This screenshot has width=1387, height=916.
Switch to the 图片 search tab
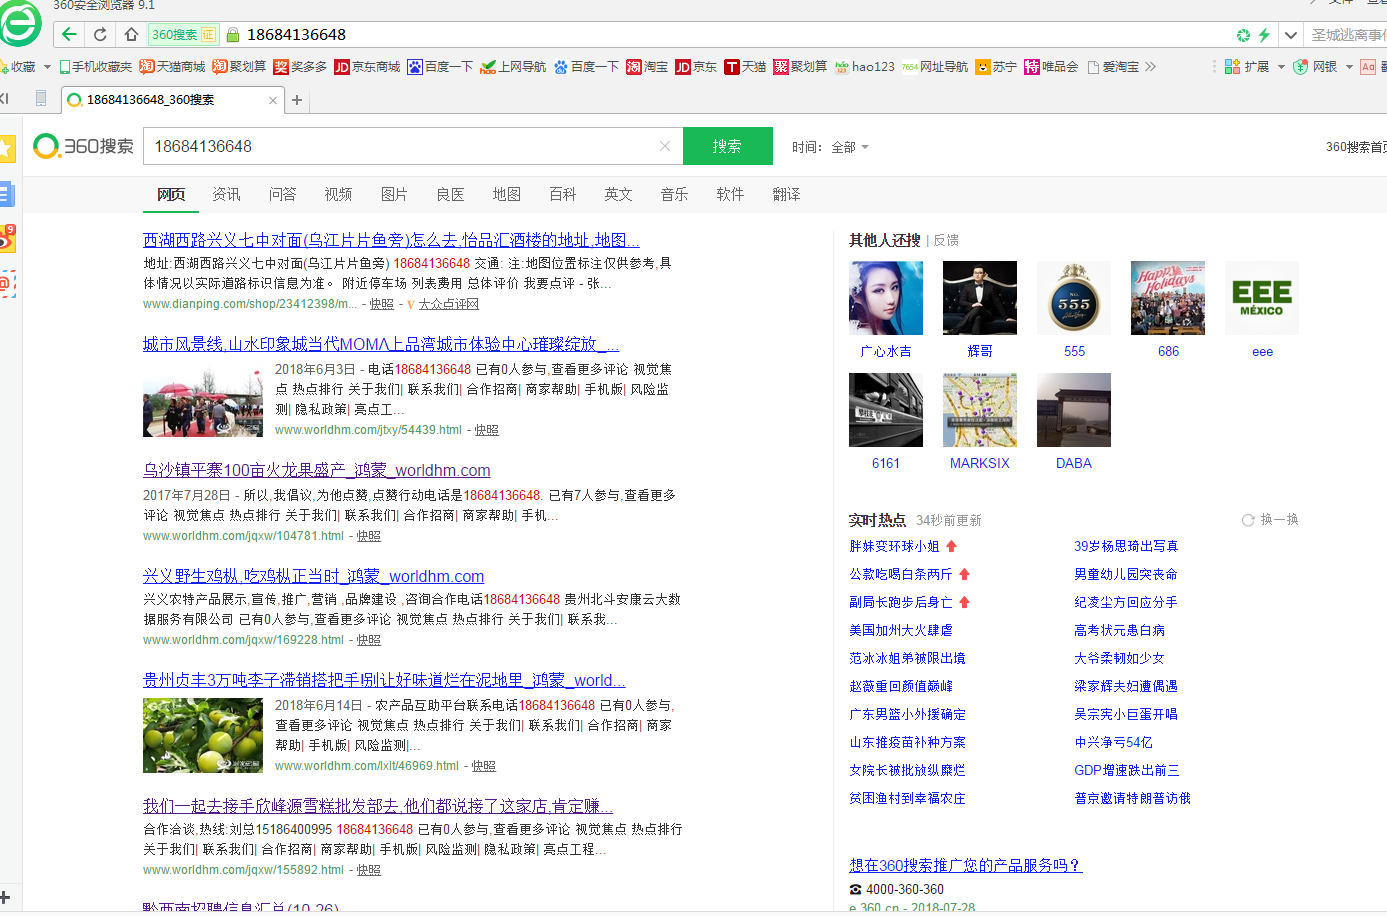[x=394, y=194]
